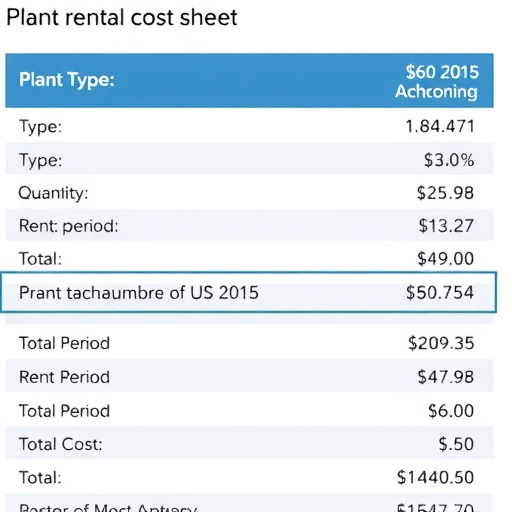Image resolution: width=512 pixels, height=512 pixels.
Task: Select the $209.35 value
Action: [x=441, y=343]
